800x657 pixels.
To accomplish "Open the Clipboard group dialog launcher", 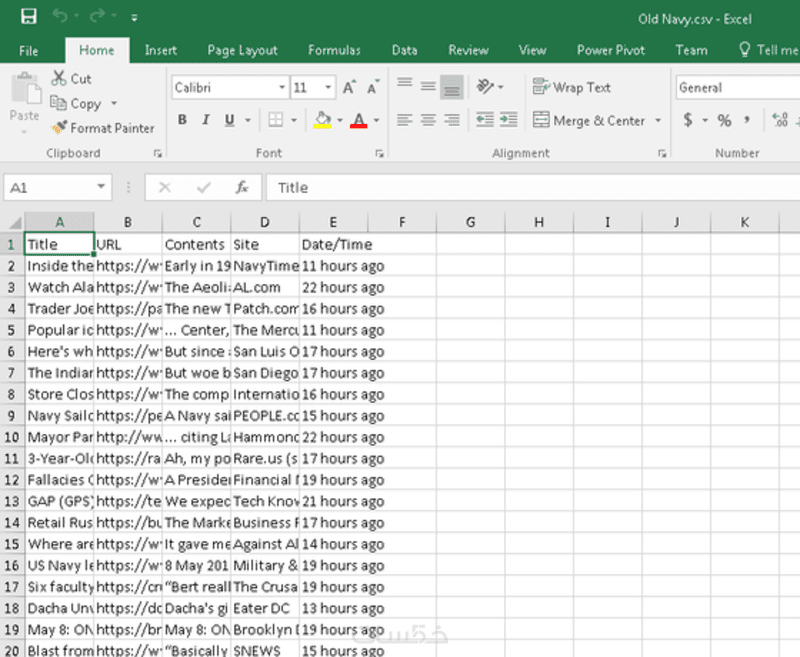I will (158, 153).
